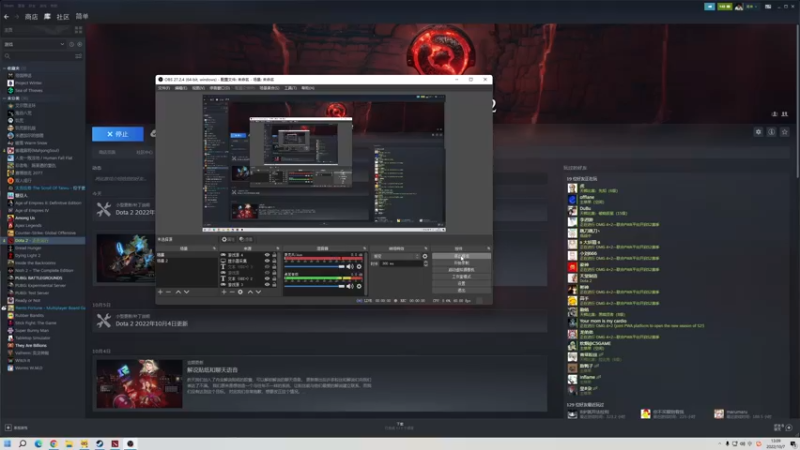Click OBS start virtual camera button
This screenshot has width=800, height=450.
(461, 269)
